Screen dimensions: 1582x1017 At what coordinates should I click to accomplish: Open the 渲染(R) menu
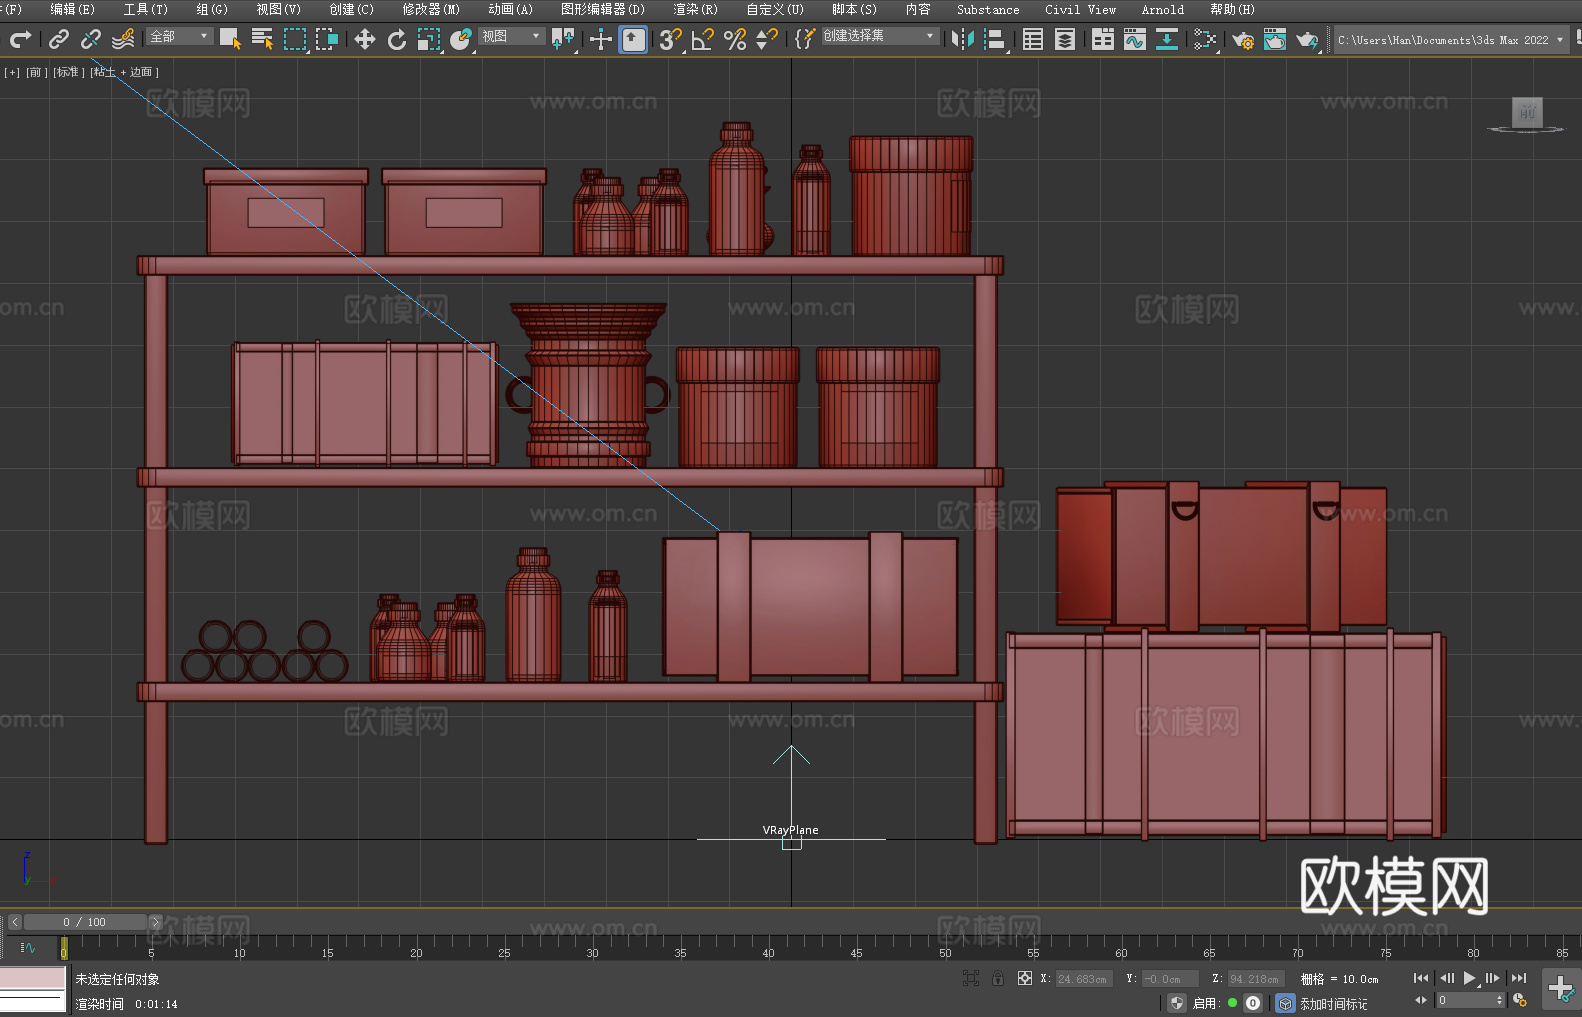point(695,9)
